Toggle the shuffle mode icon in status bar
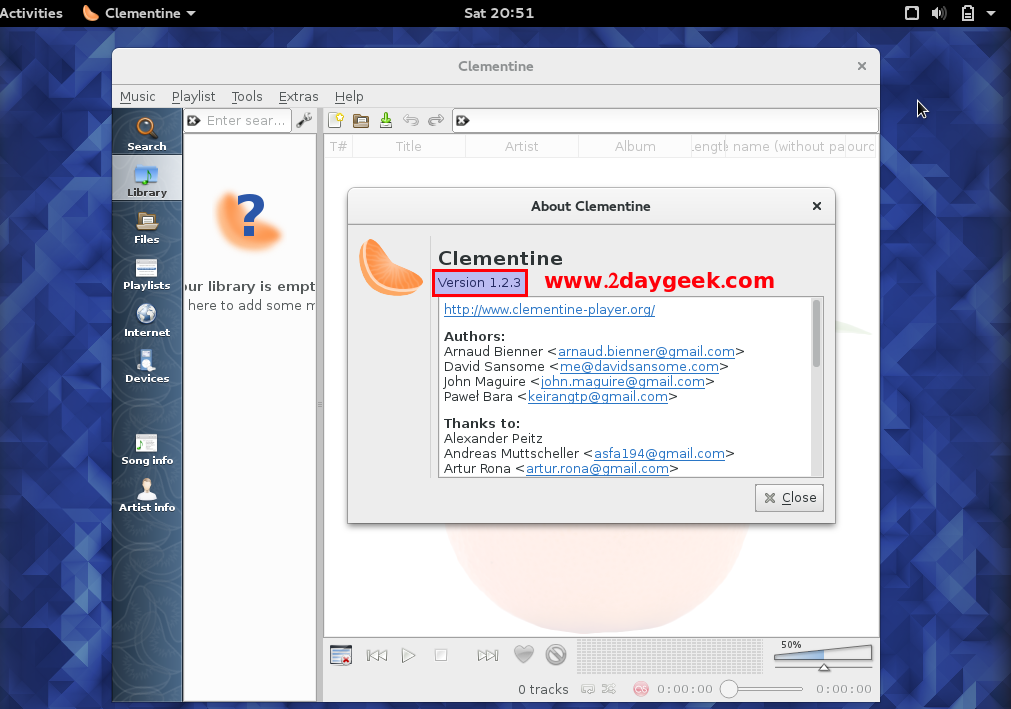 click(609, 689)
